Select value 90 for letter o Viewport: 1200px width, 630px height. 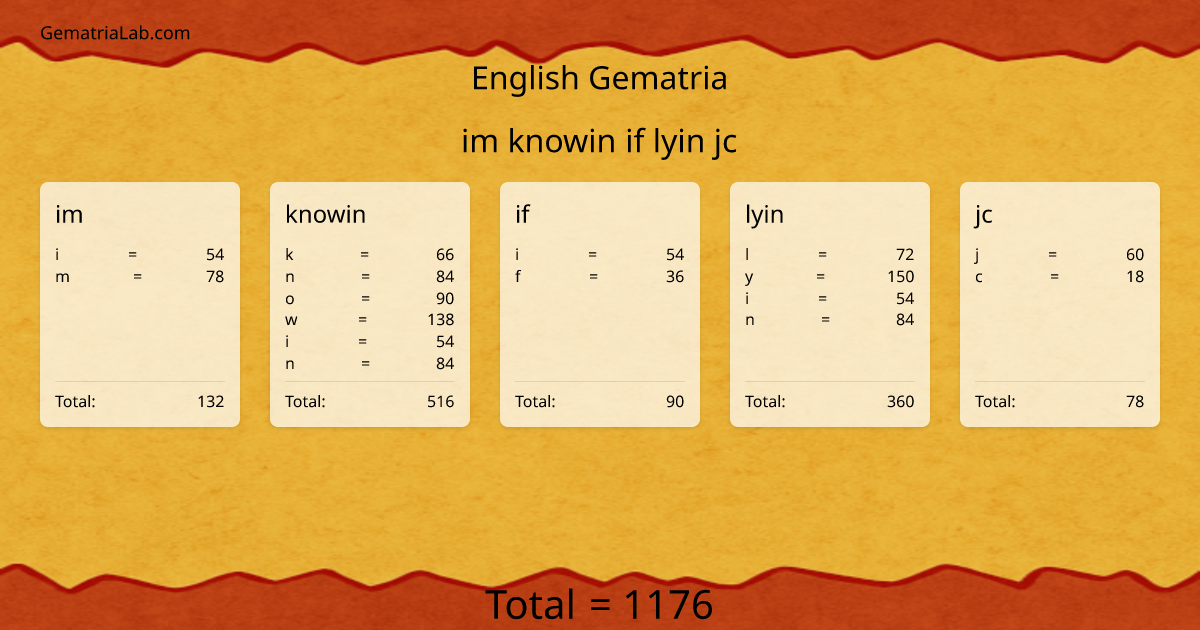[445, 299]
